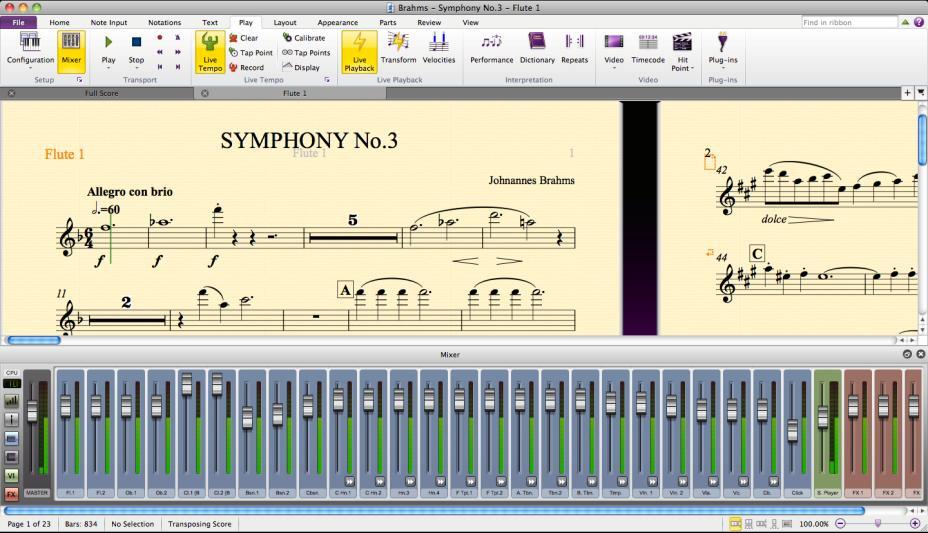
Task: Show Live Playback Velocities
Action: (x=439, y=48)
